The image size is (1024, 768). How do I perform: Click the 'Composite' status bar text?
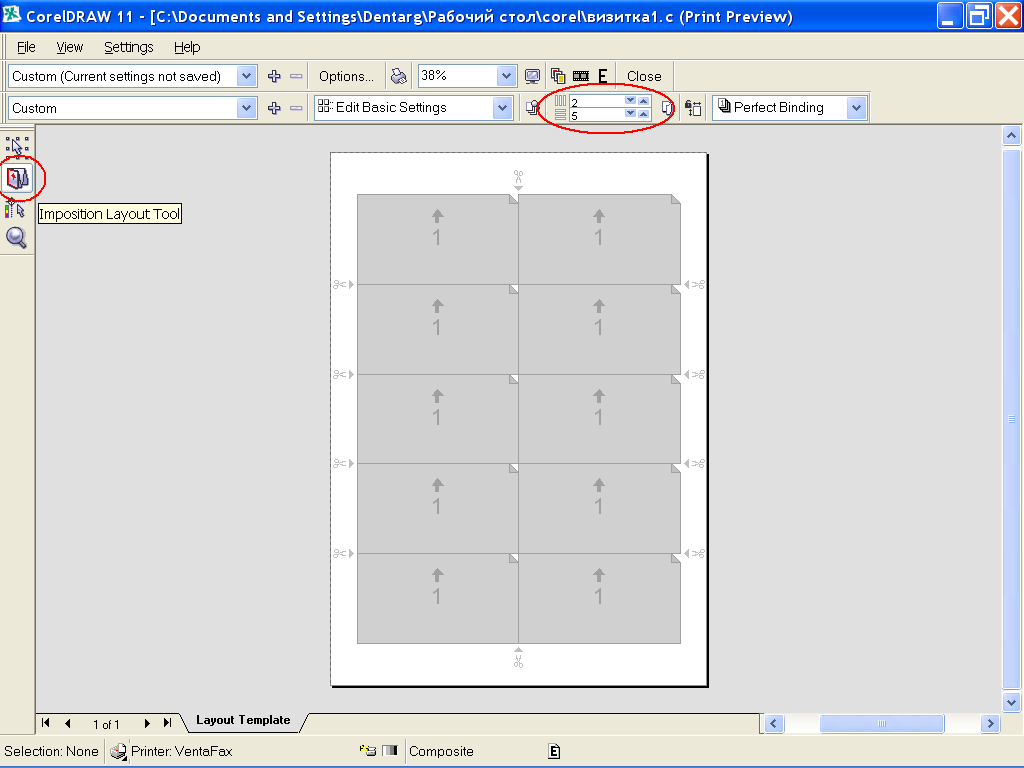coord(441,752)
